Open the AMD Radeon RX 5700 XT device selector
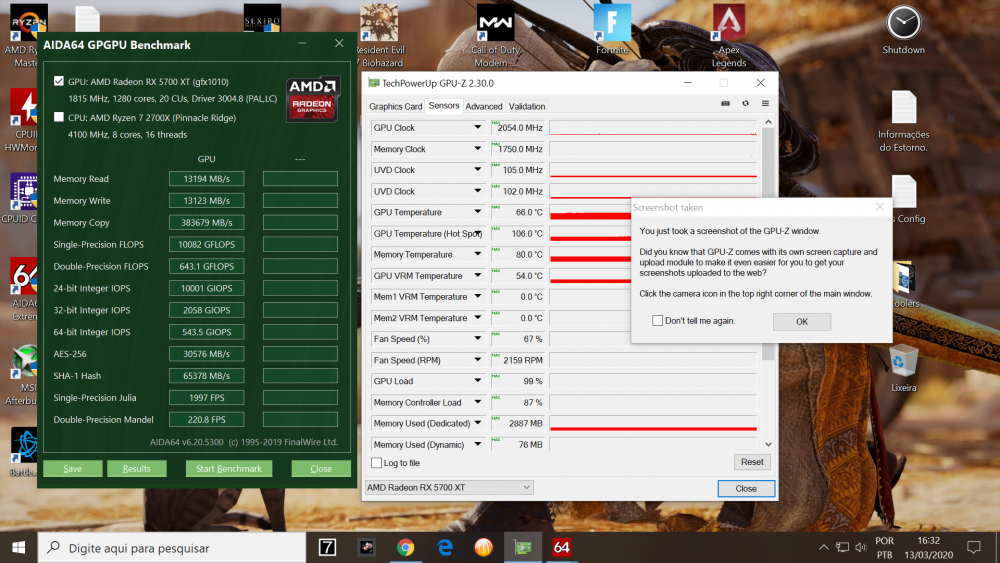This screenshot has height=563, width=1000. click(449, 488)
